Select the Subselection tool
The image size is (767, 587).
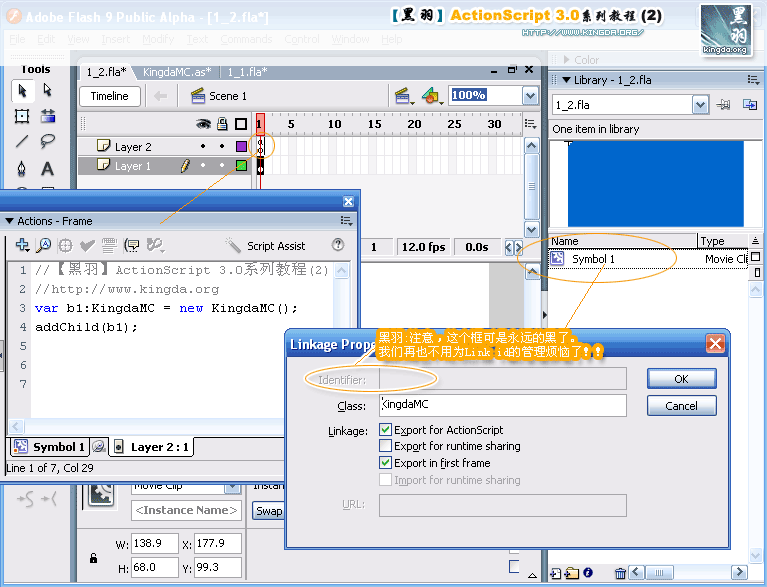(47, 90)
